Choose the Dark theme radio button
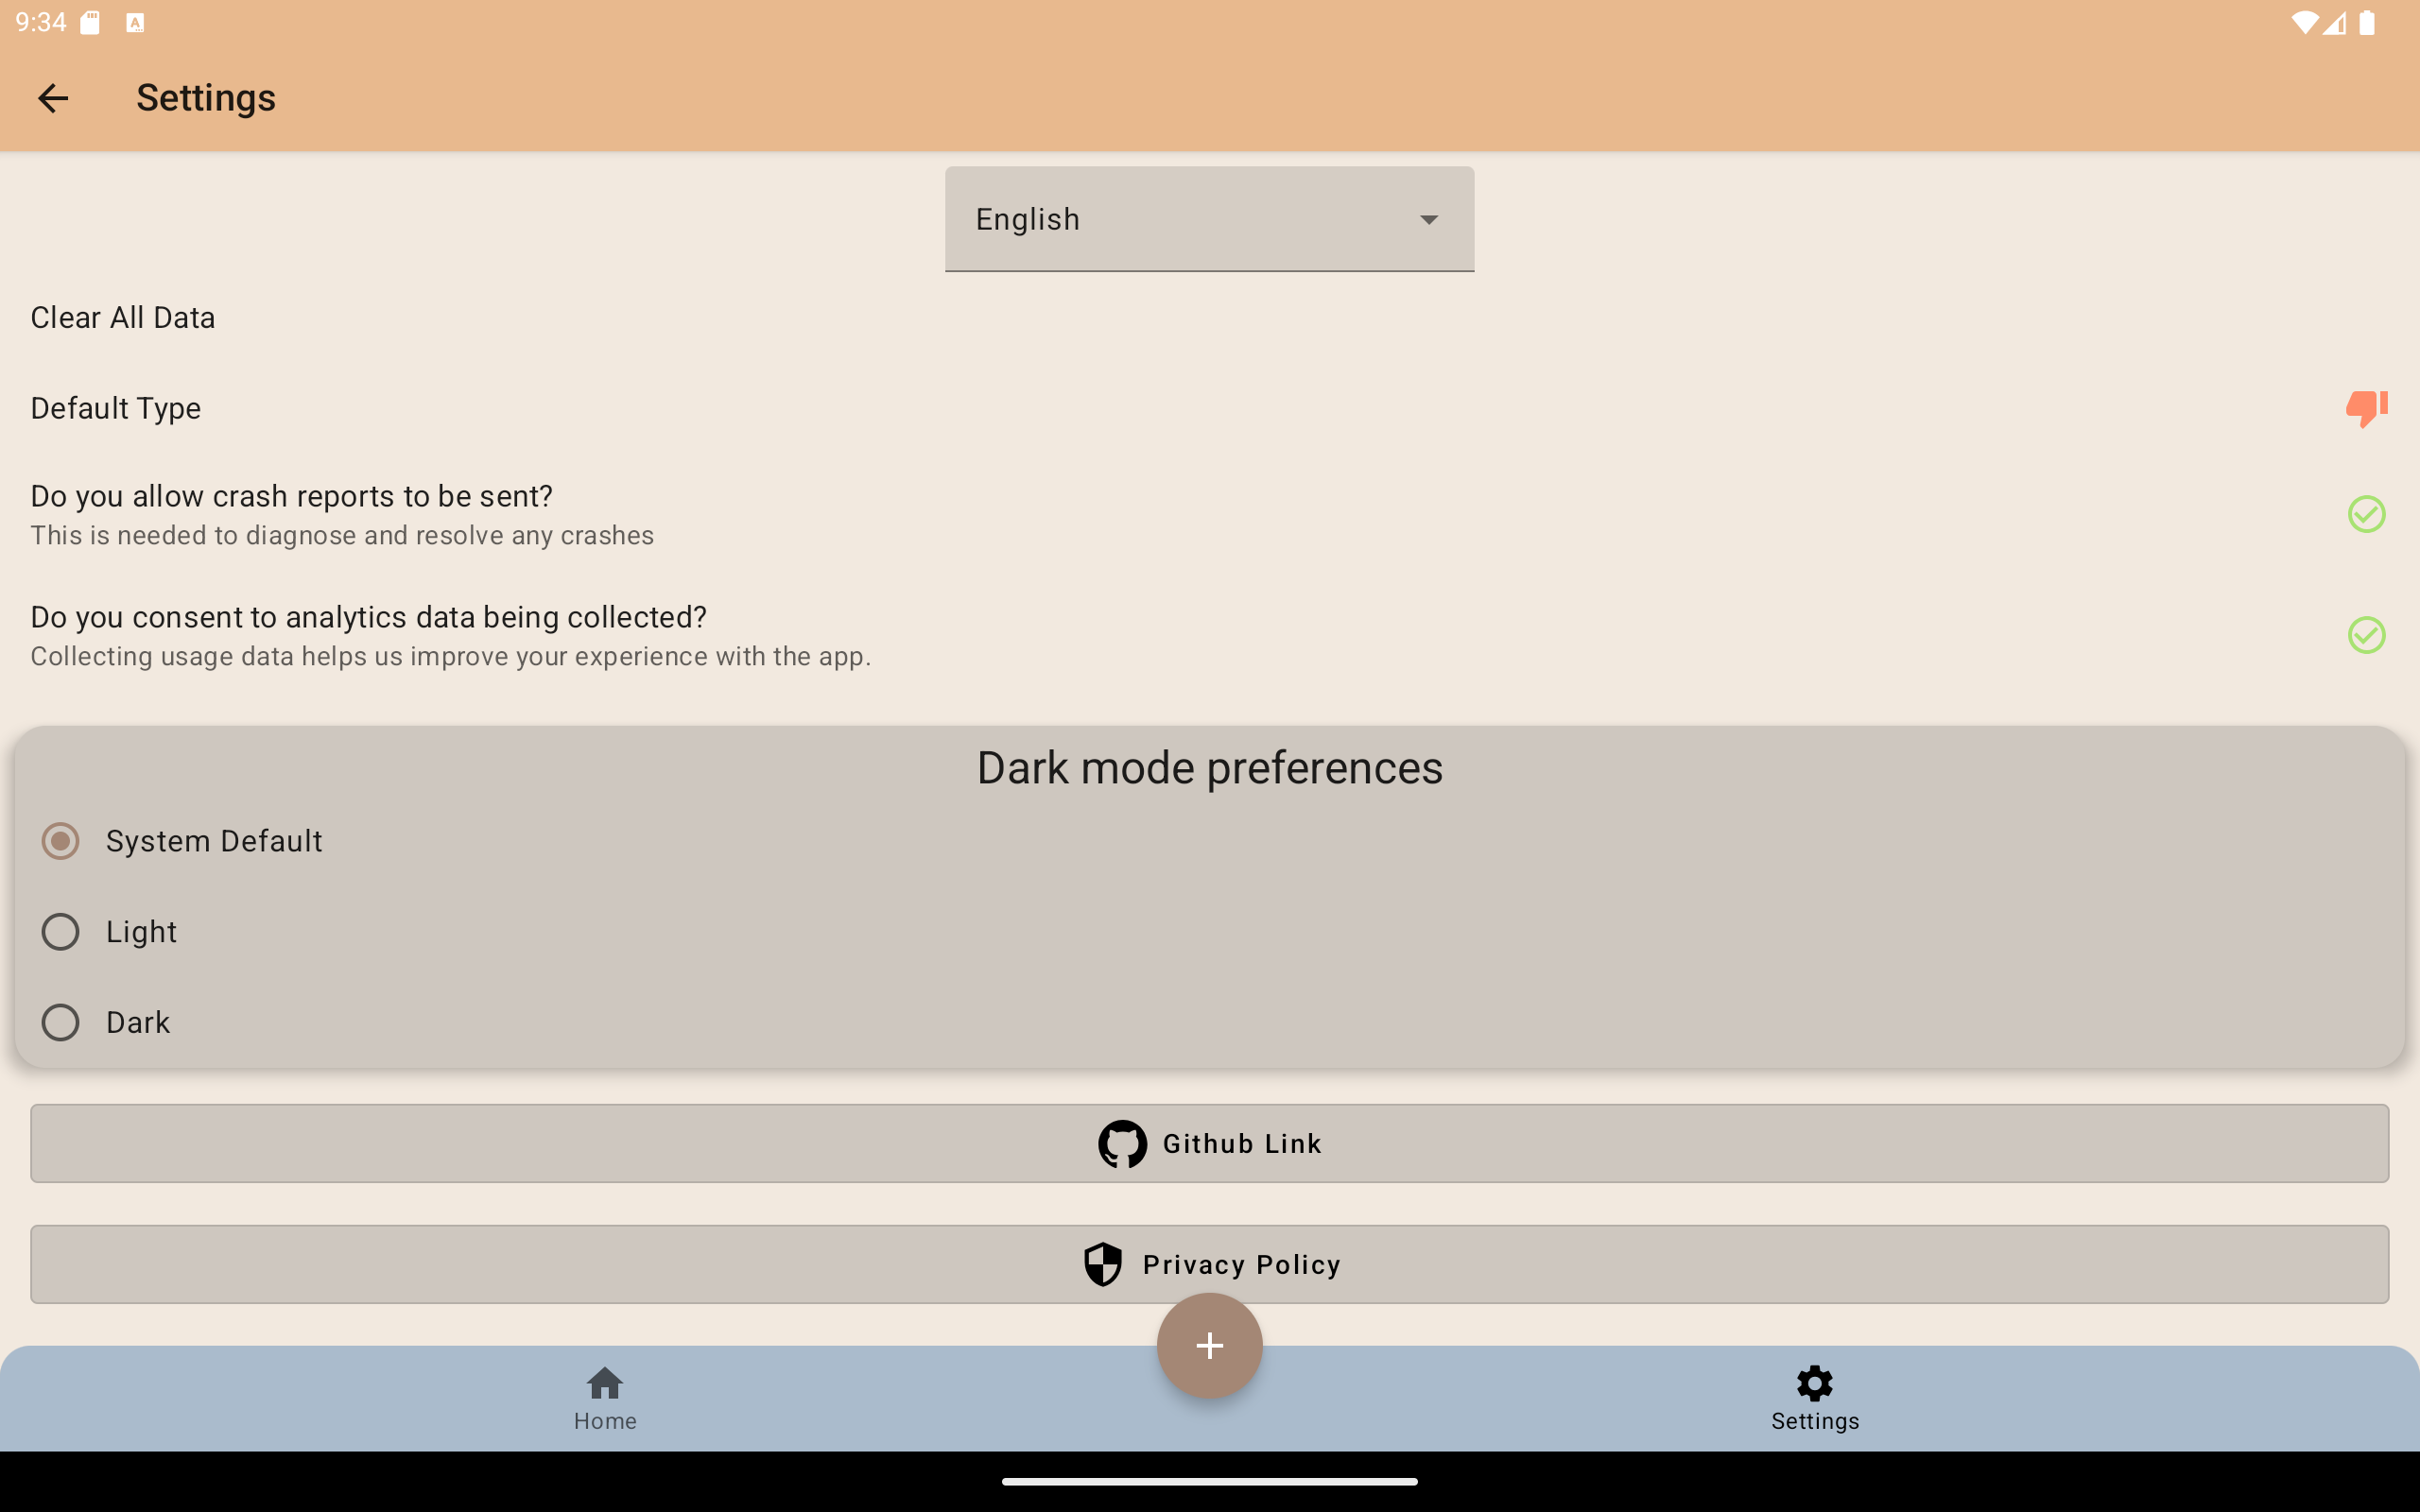 tap(61, 1022)
